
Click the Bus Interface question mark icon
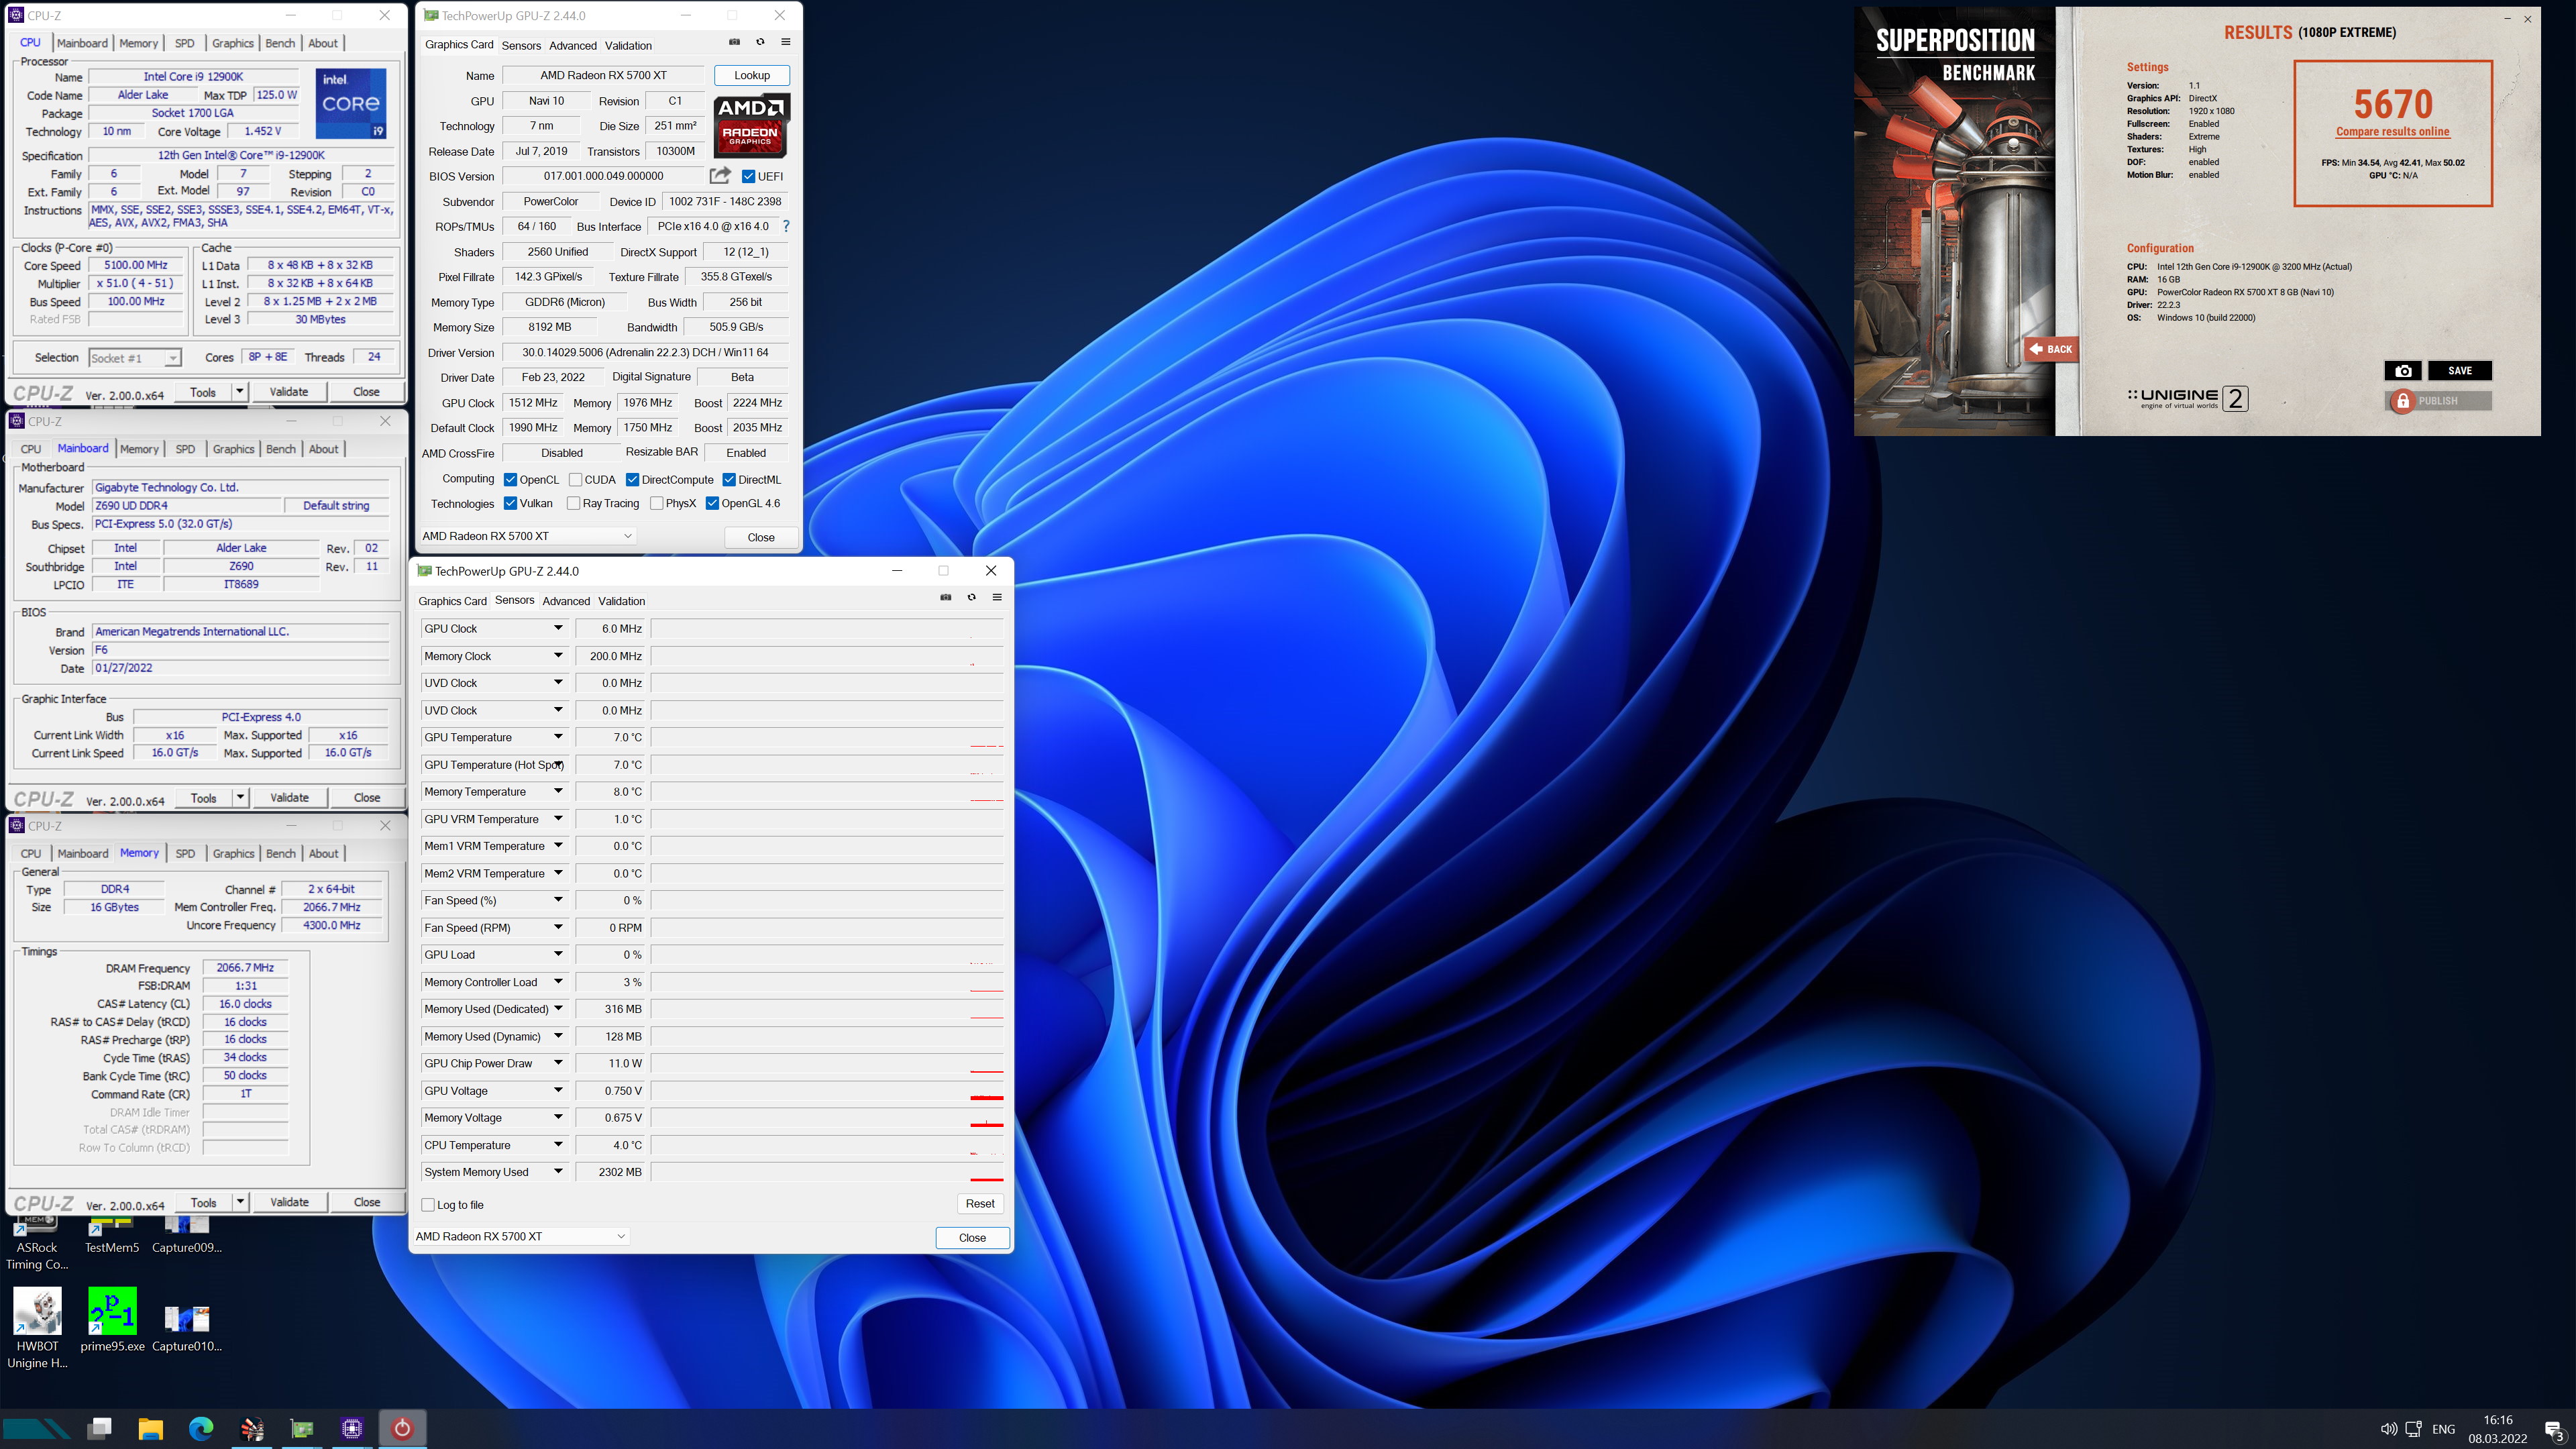click(786, 226)
